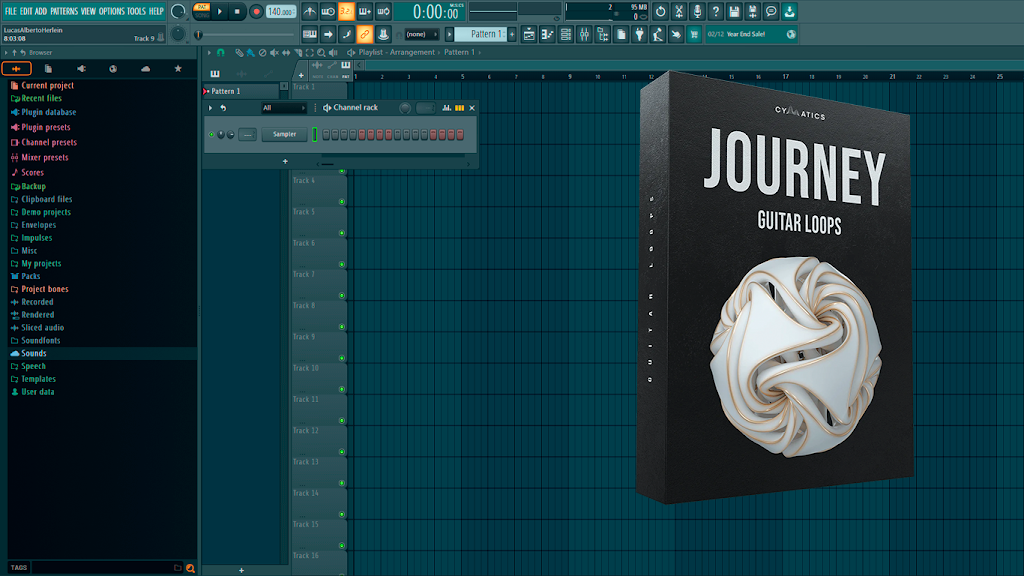Screen dimensions: 1024x576
Task: Open the OPTIONS menu
Action: (x=112, y=11)
